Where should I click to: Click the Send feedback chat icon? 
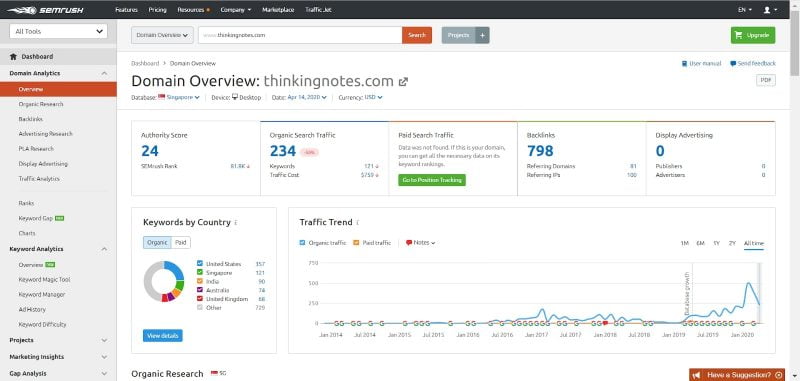(x=733, y=64)
